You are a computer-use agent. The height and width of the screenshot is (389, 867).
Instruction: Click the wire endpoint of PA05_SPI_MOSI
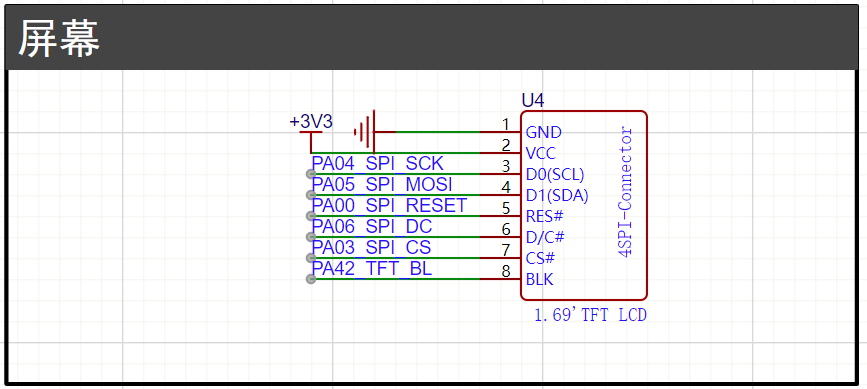click(311, 196)
